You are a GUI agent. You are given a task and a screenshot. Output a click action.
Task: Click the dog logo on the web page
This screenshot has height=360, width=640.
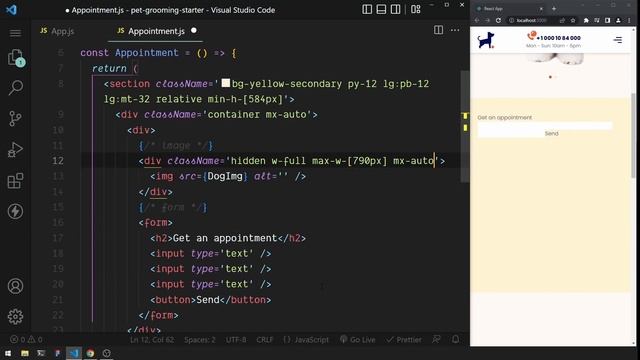tap(486, 40)
